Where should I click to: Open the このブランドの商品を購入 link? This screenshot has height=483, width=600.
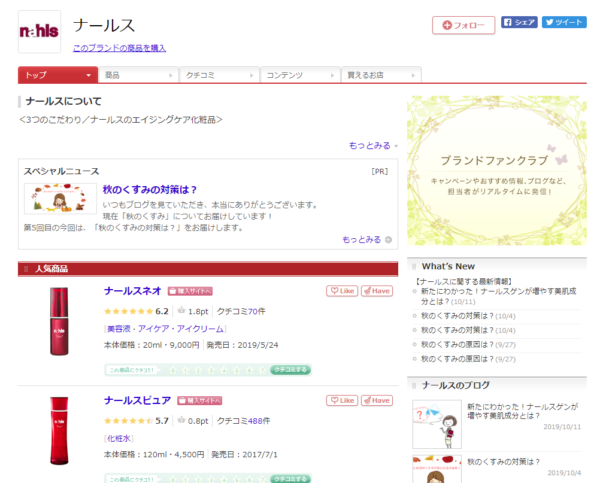[x=119, y=48]
